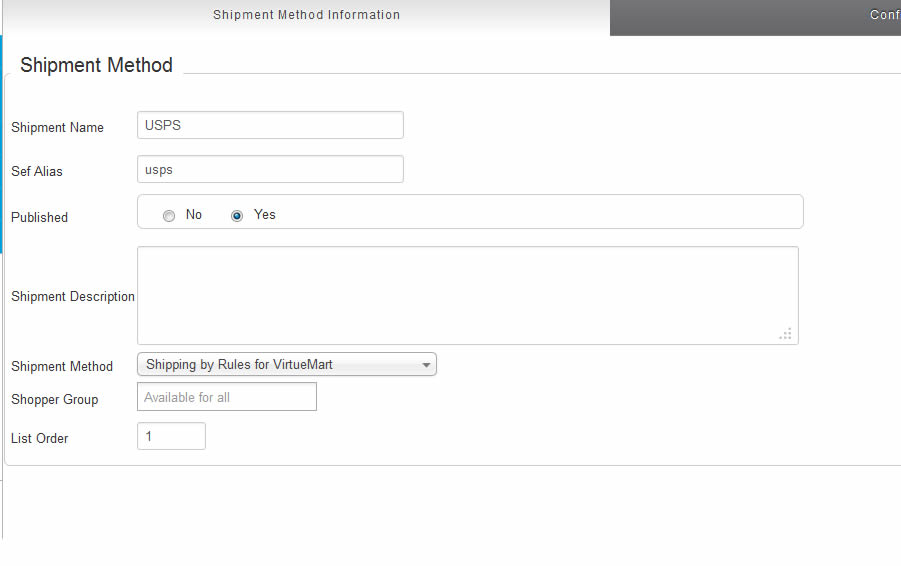Screen dimensions: 901x566
Task: Click the Published label
Action: [x=40, y=217]
